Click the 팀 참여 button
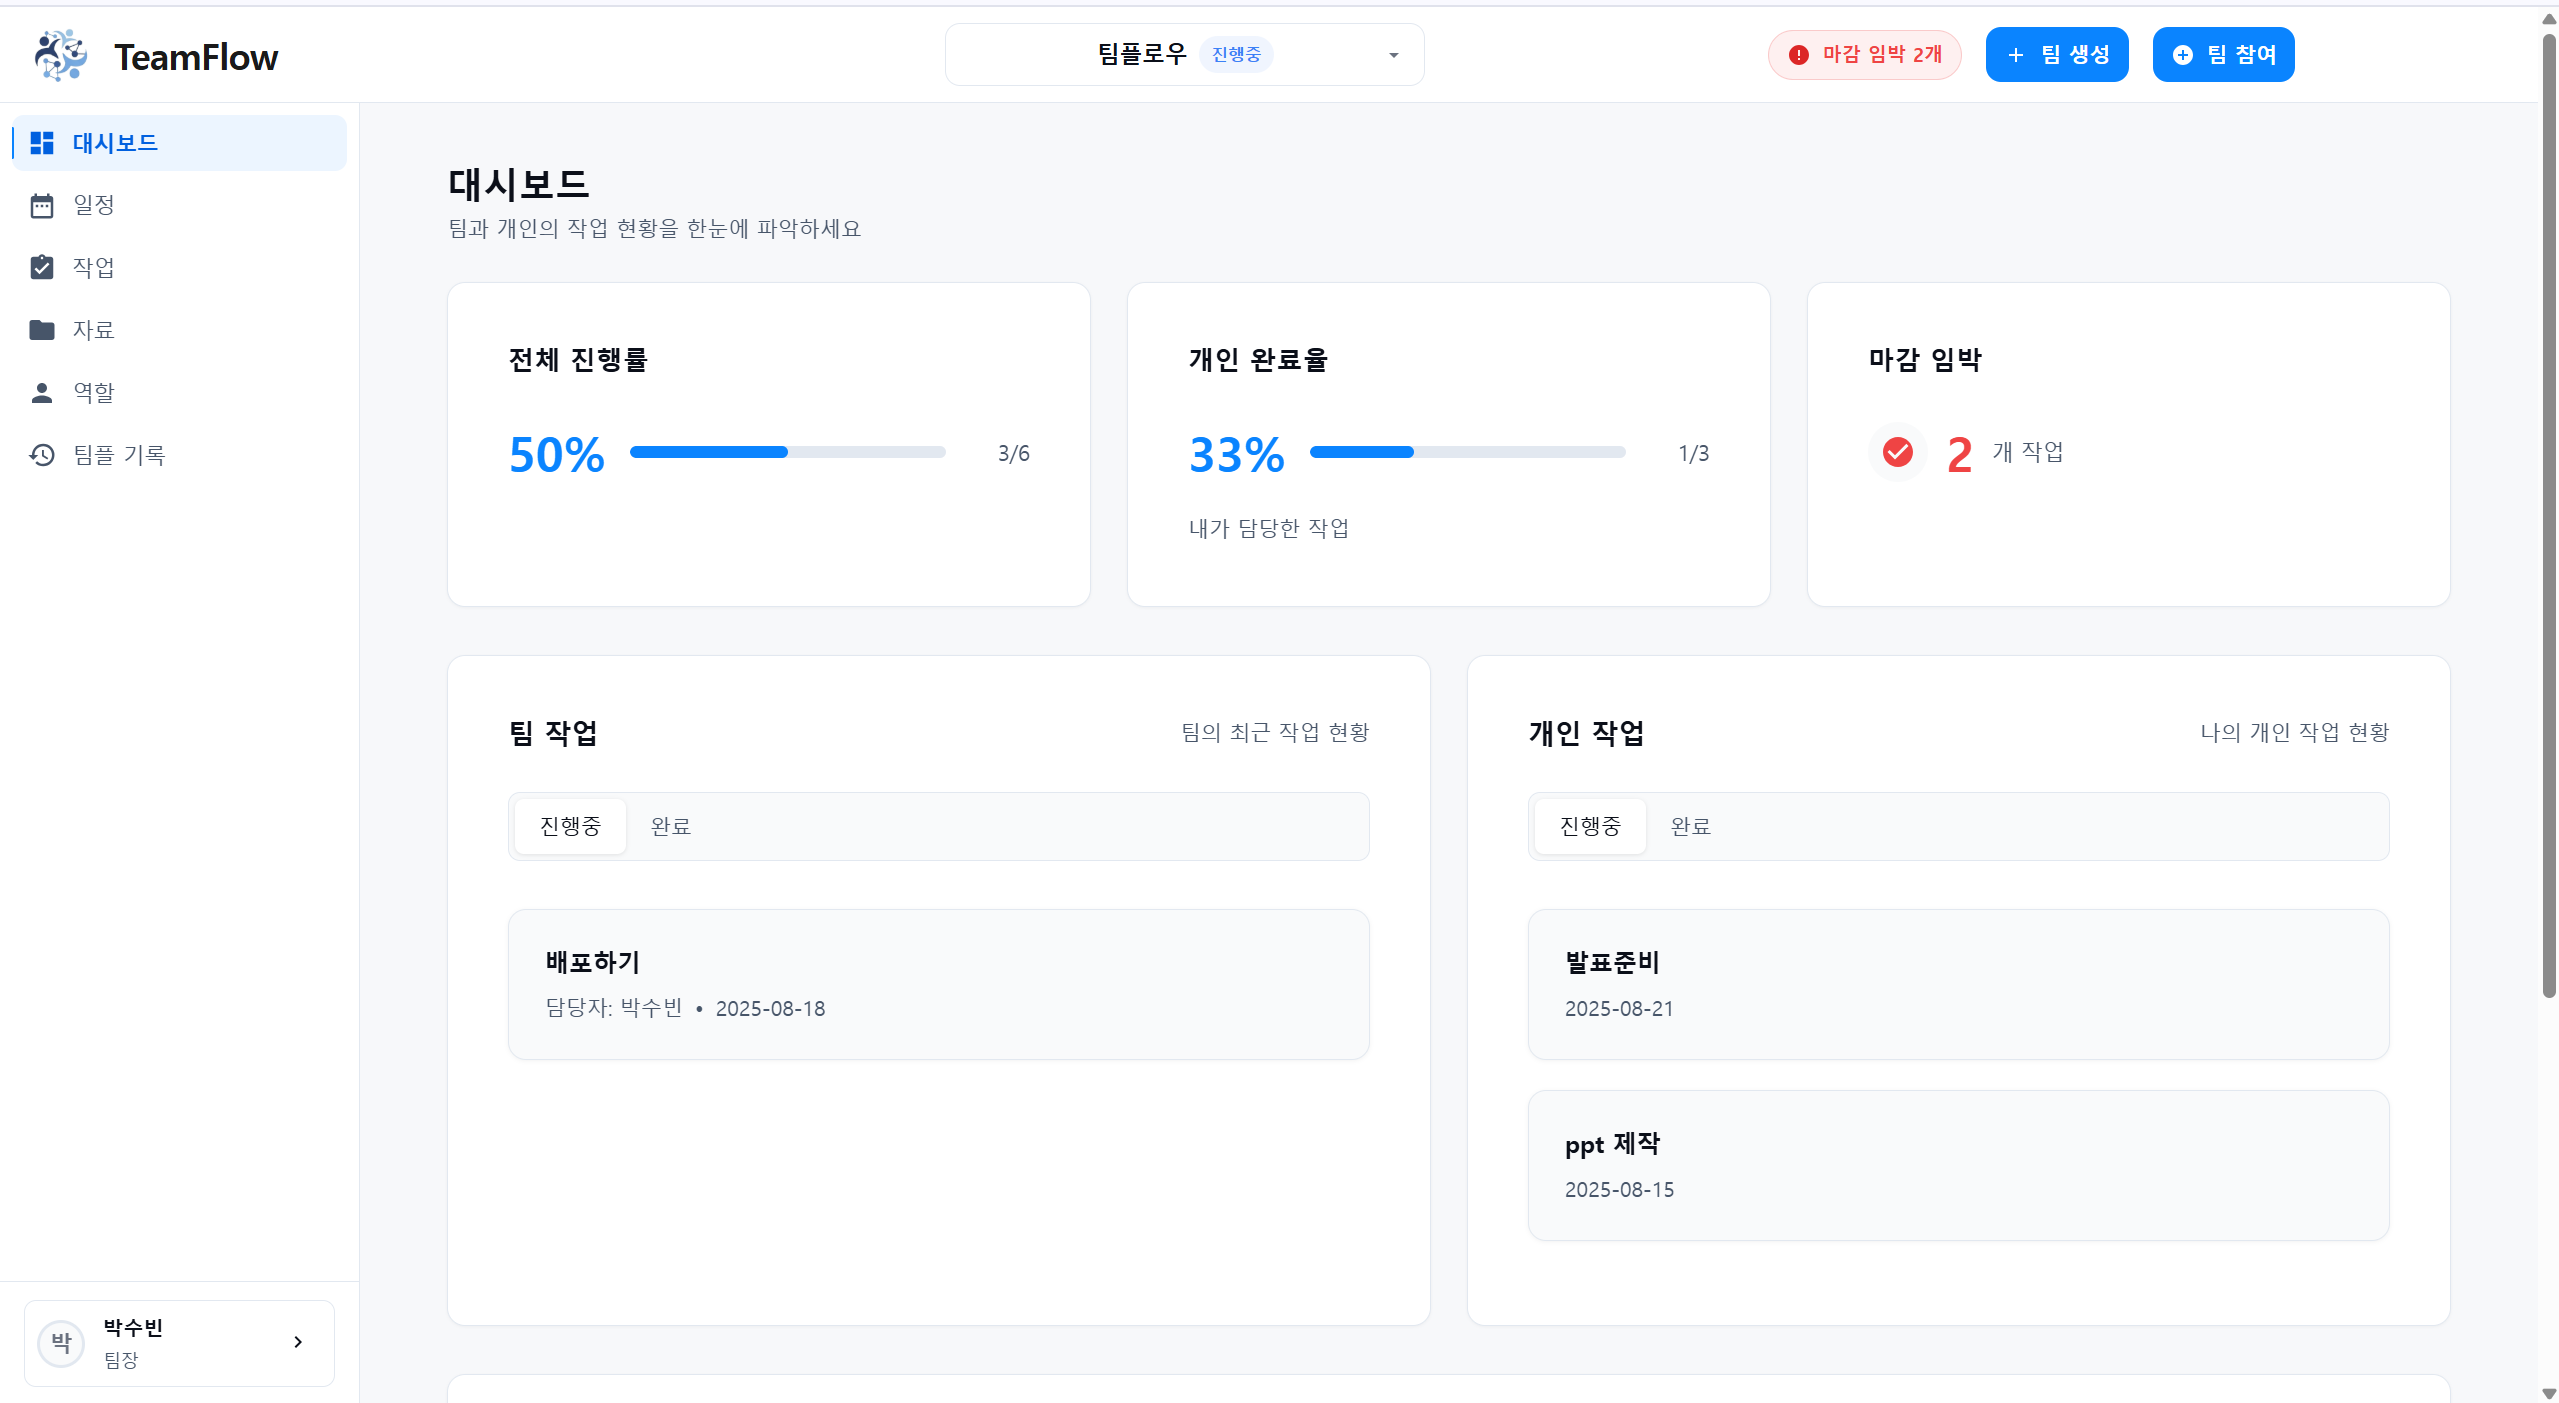 coord(2222,54)
